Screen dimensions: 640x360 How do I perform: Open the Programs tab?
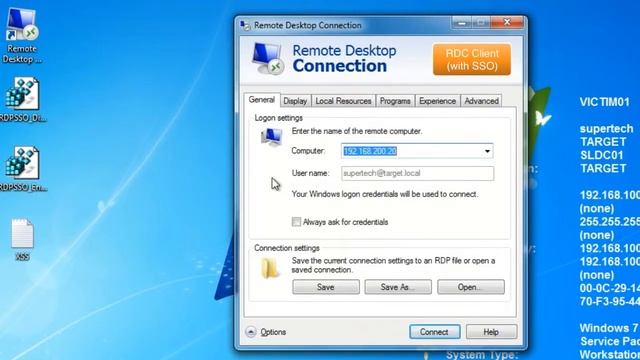(x=395, y=101)
